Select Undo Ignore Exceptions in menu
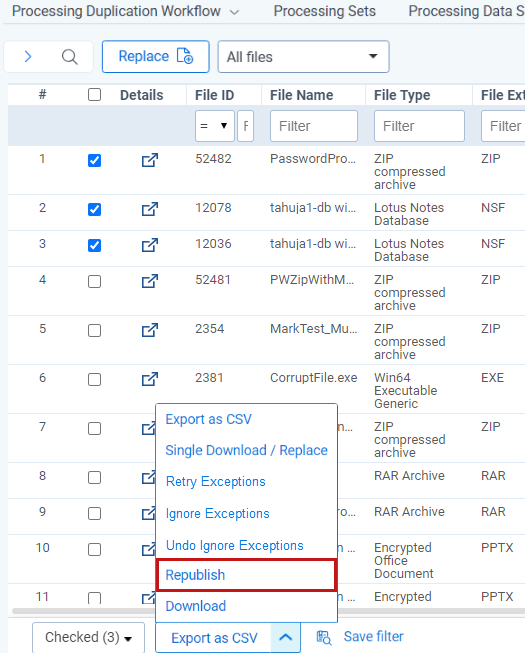 (x=234, y=545)
